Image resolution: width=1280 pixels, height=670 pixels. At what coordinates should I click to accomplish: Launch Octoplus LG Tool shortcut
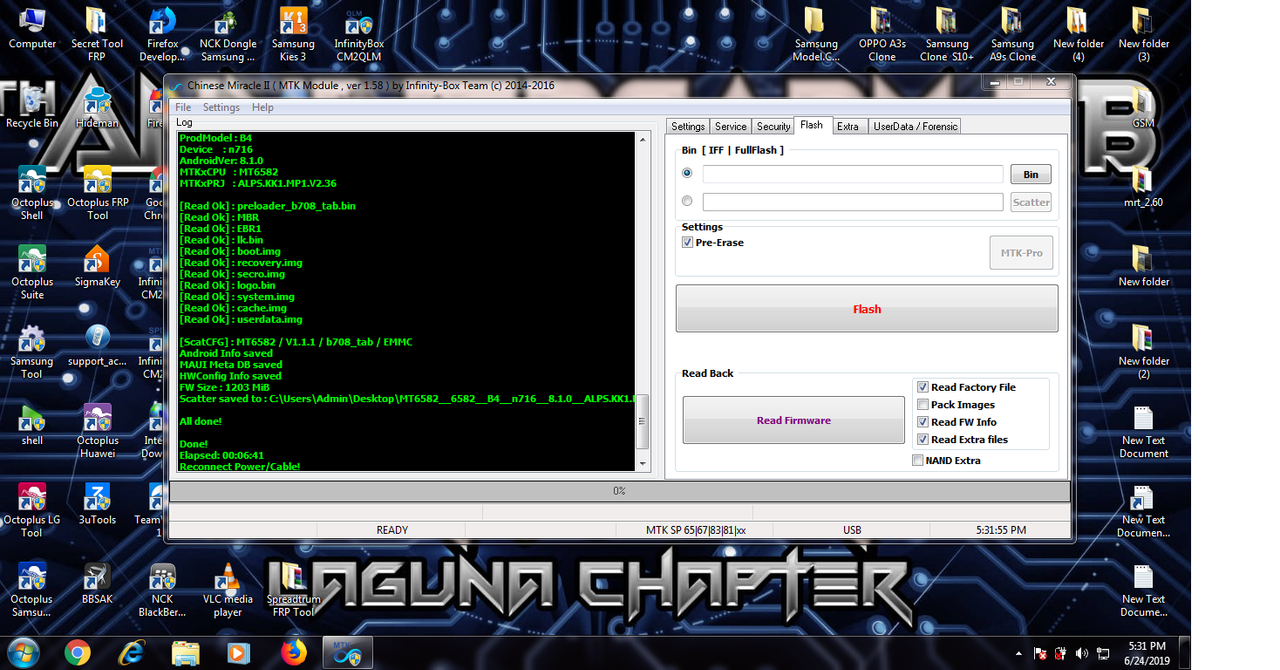click(x=32, y=510)
